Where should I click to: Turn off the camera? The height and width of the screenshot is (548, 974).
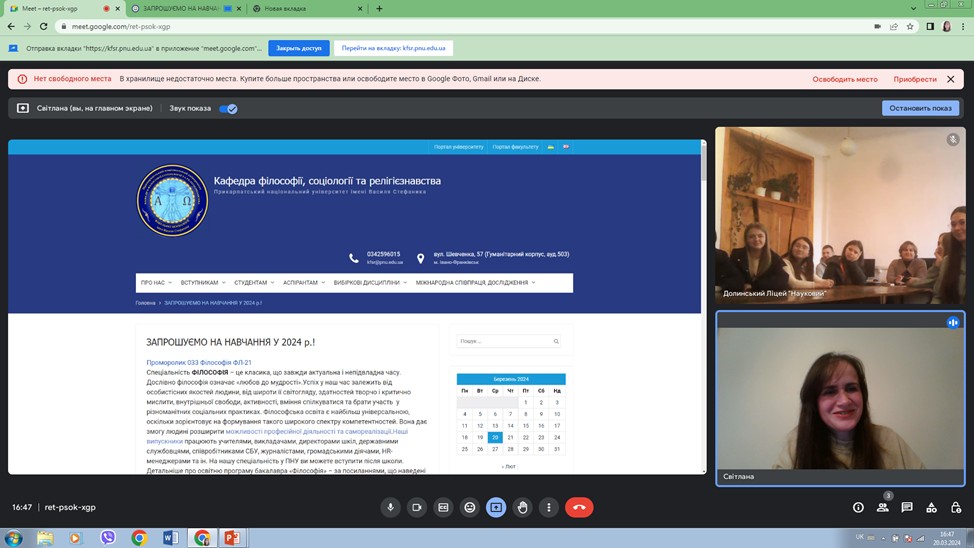(x=417, y=507)
